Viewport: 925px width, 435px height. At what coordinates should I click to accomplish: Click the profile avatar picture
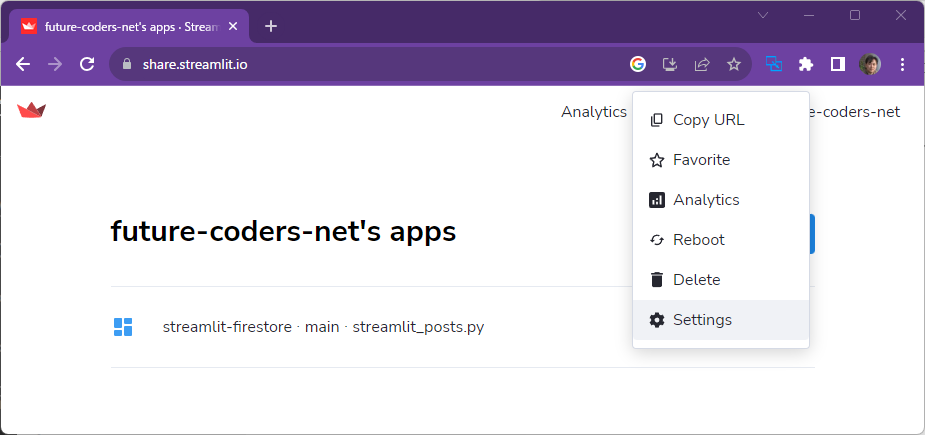[x=870, y=64]
